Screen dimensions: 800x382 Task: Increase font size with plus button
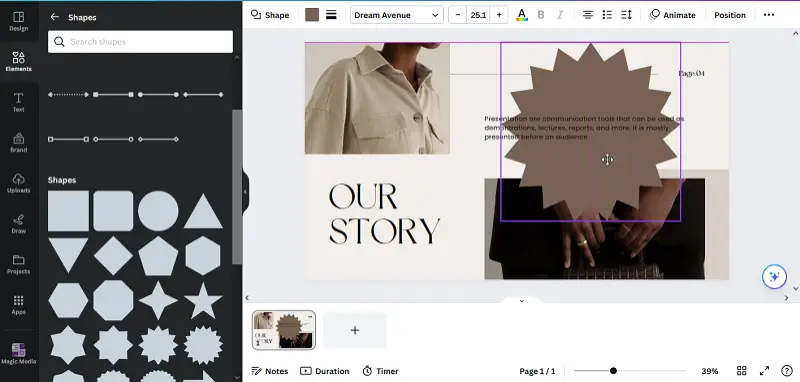pos(499,15)
